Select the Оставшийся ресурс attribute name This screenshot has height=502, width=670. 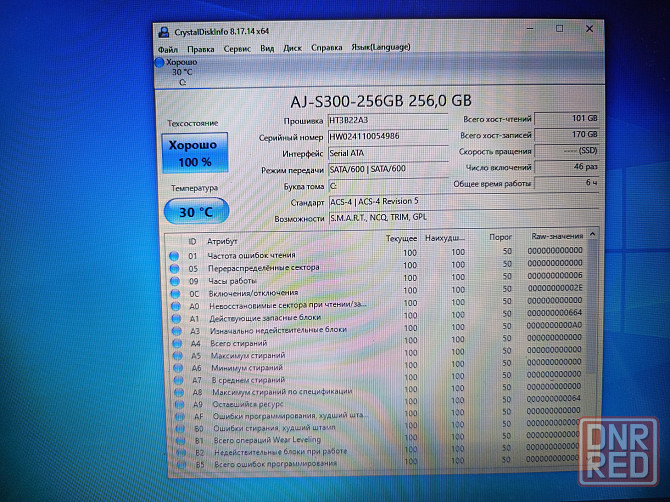[x=248, y=404]
